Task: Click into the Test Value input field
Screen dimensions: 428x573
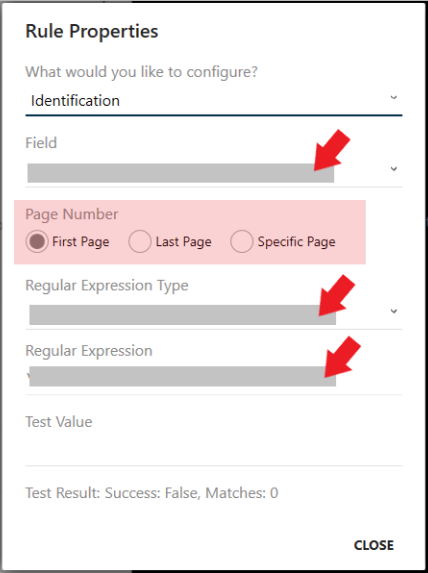Action: point(213,449)
